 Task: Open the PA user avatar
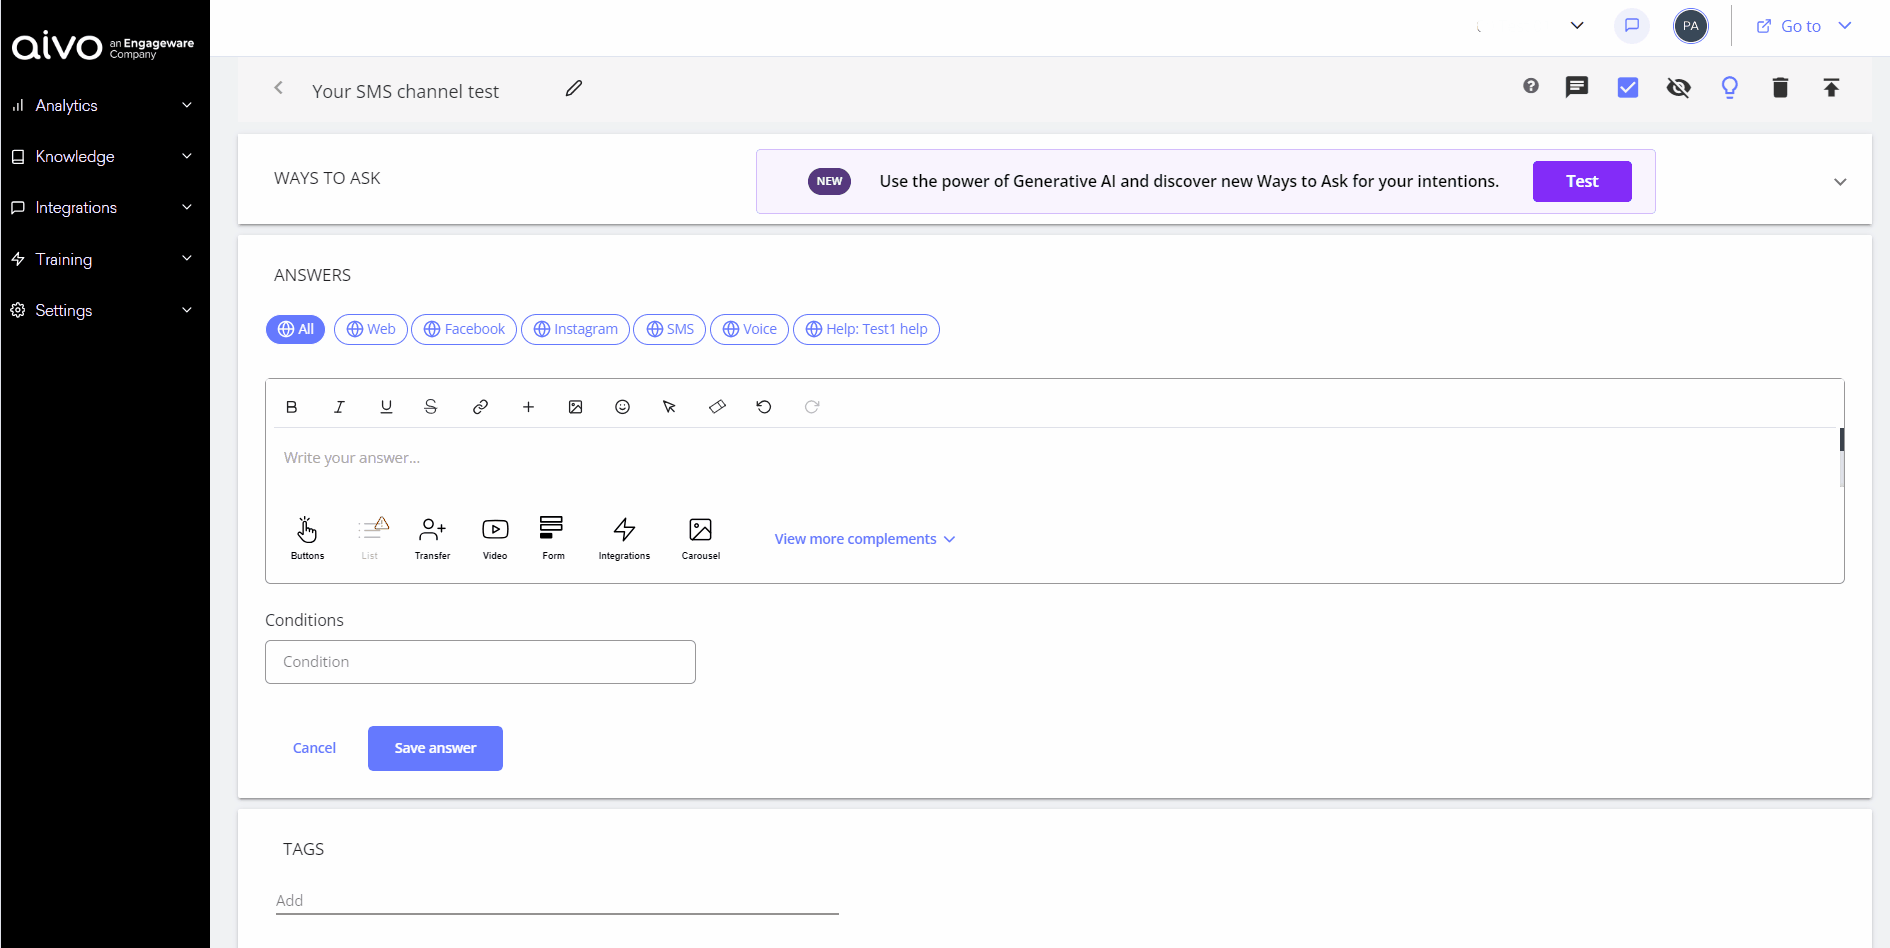click(x=1691, y=26)
